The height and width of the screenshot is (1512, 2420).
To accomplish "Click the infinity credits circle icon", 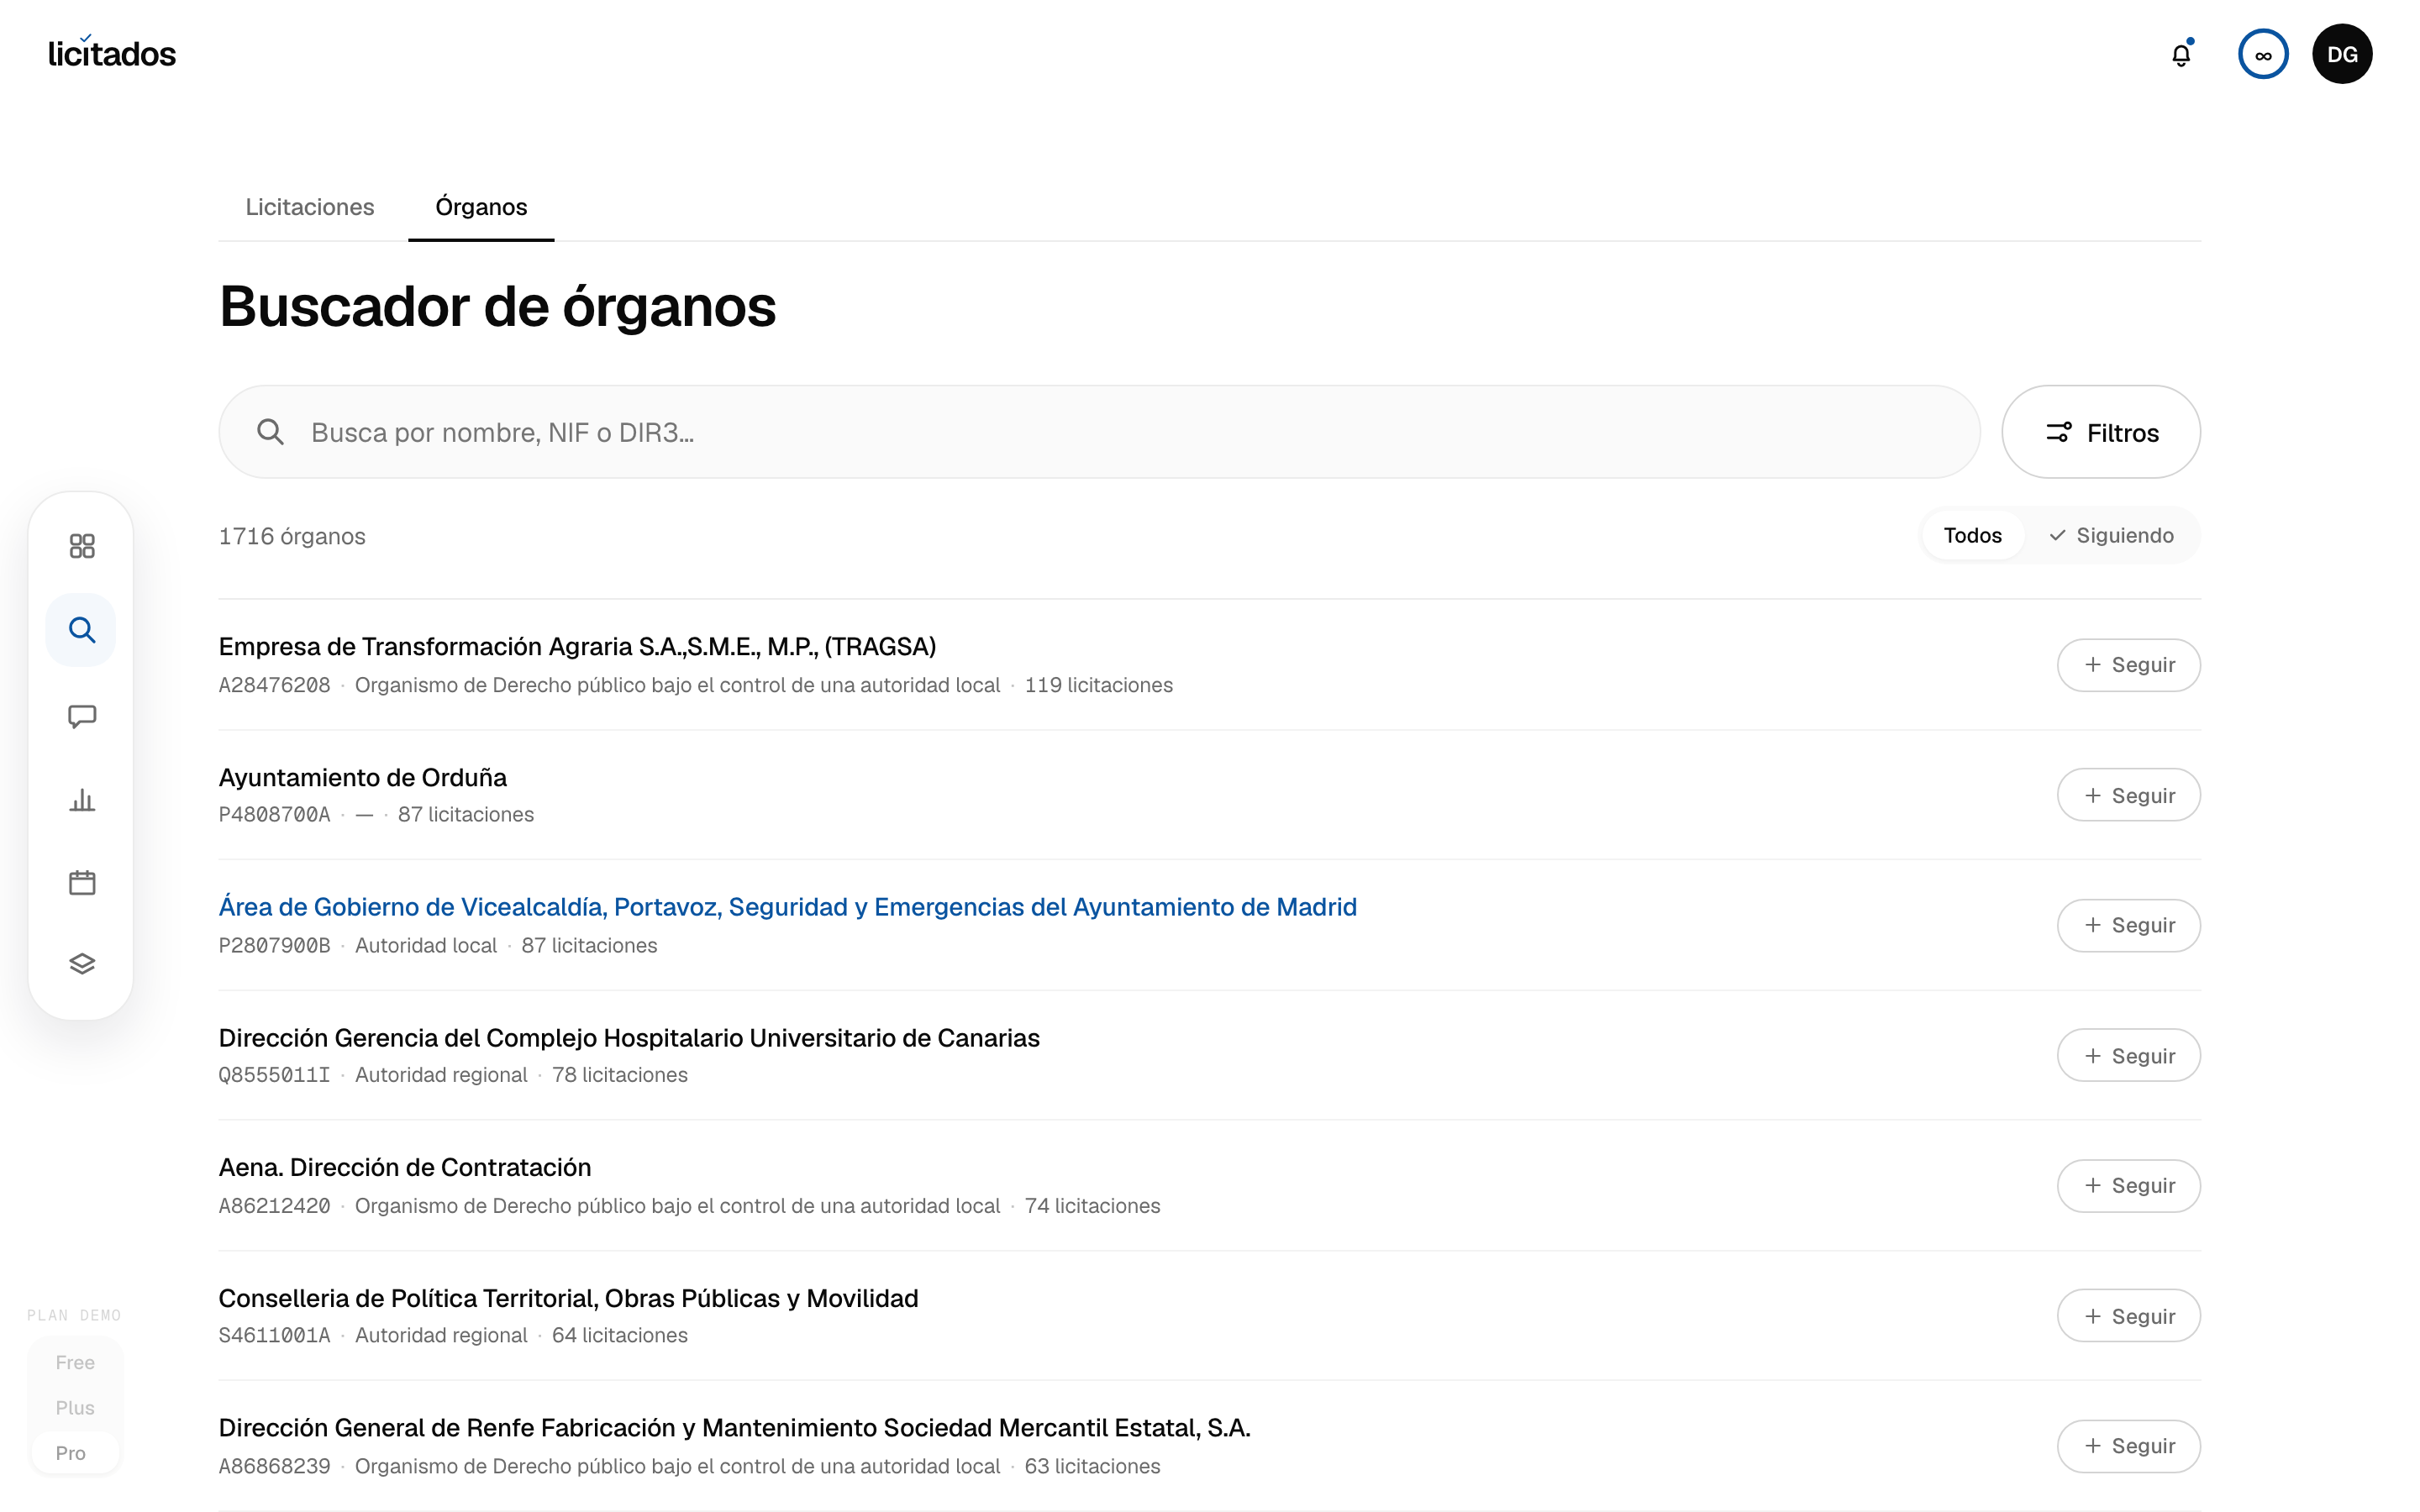I will point(2263,54).
